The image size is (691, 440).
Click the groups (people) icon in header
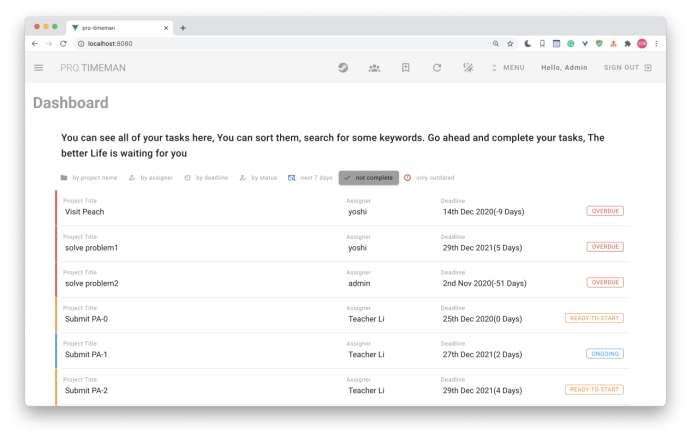tap(374, 68)
